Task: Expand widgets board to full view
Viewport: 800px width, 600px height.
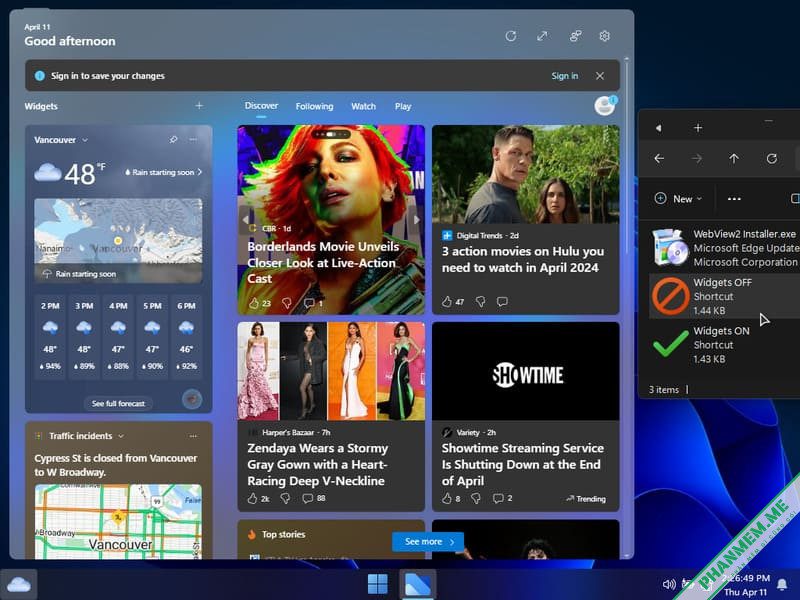Action: (542, 36)
